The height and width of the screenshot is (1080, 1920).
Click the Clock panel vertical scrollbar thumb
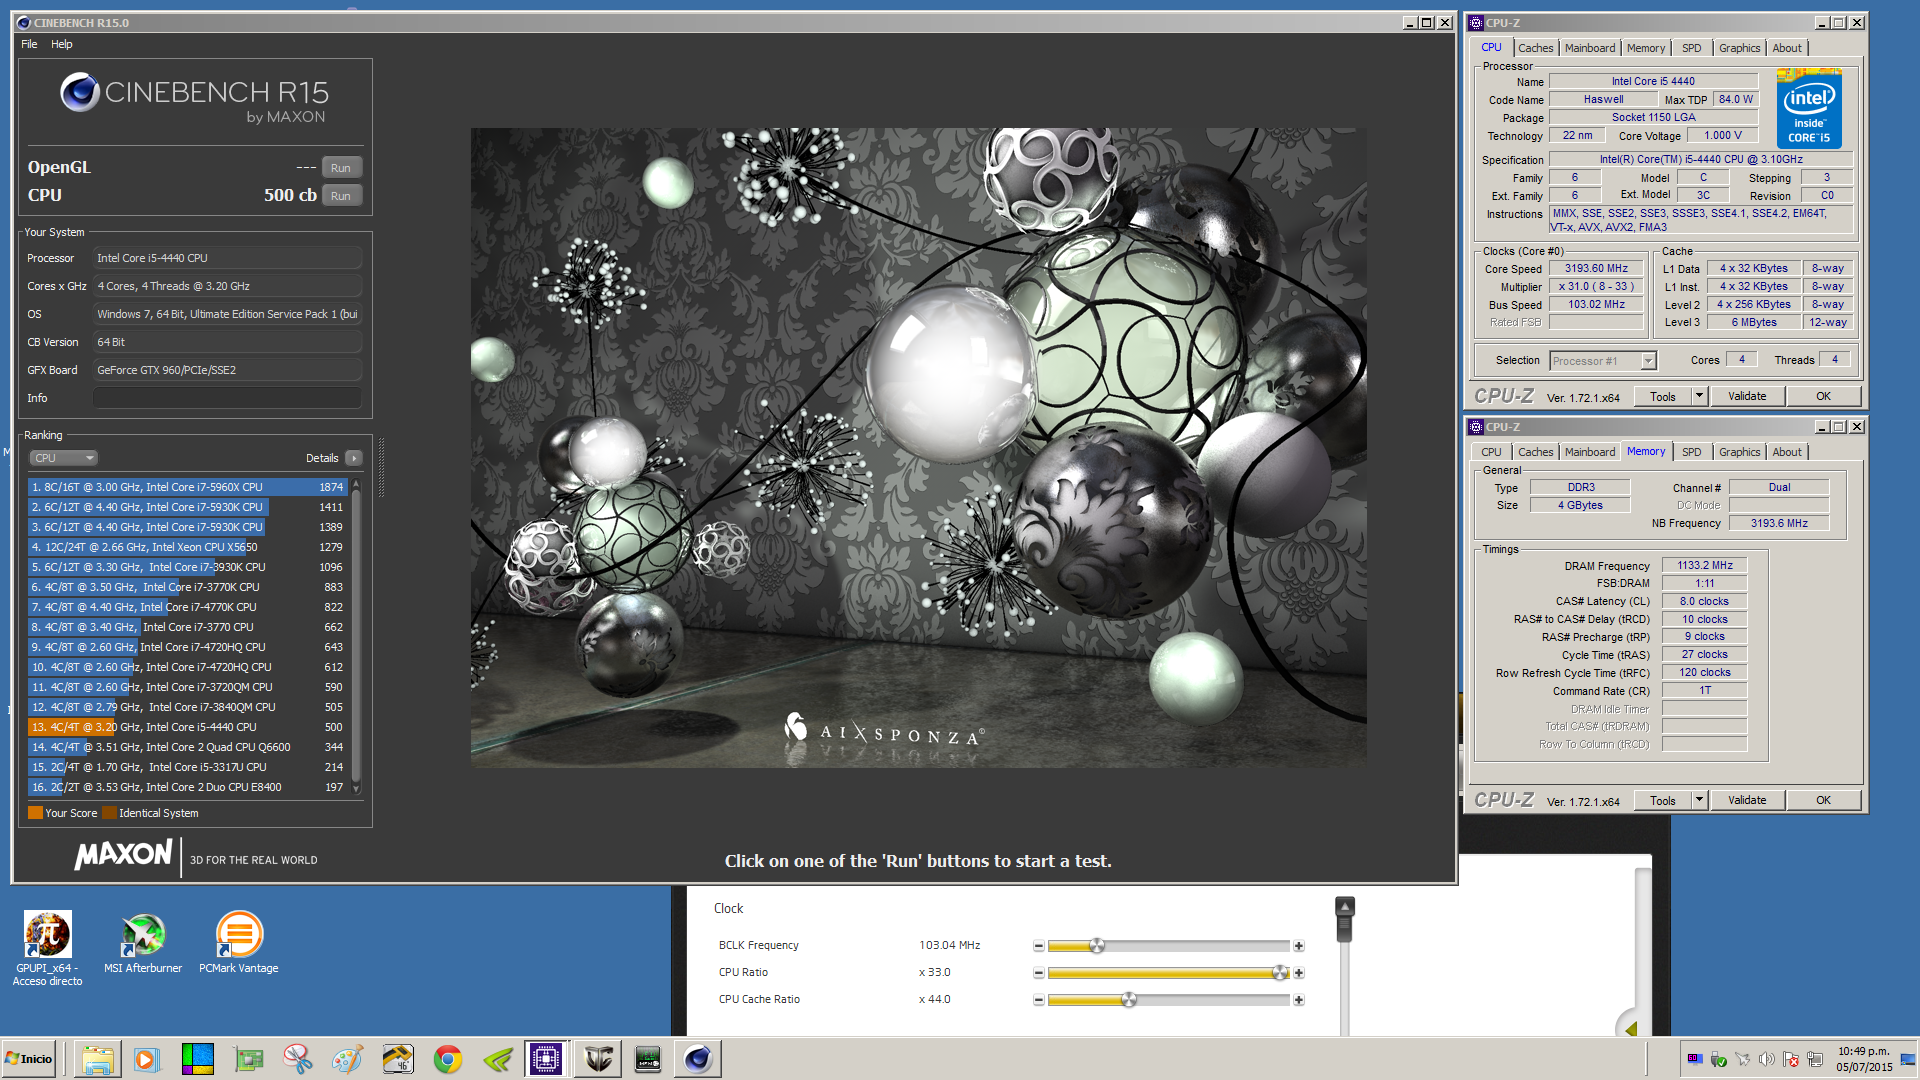pyautogui.click(x=1345, y=920)
